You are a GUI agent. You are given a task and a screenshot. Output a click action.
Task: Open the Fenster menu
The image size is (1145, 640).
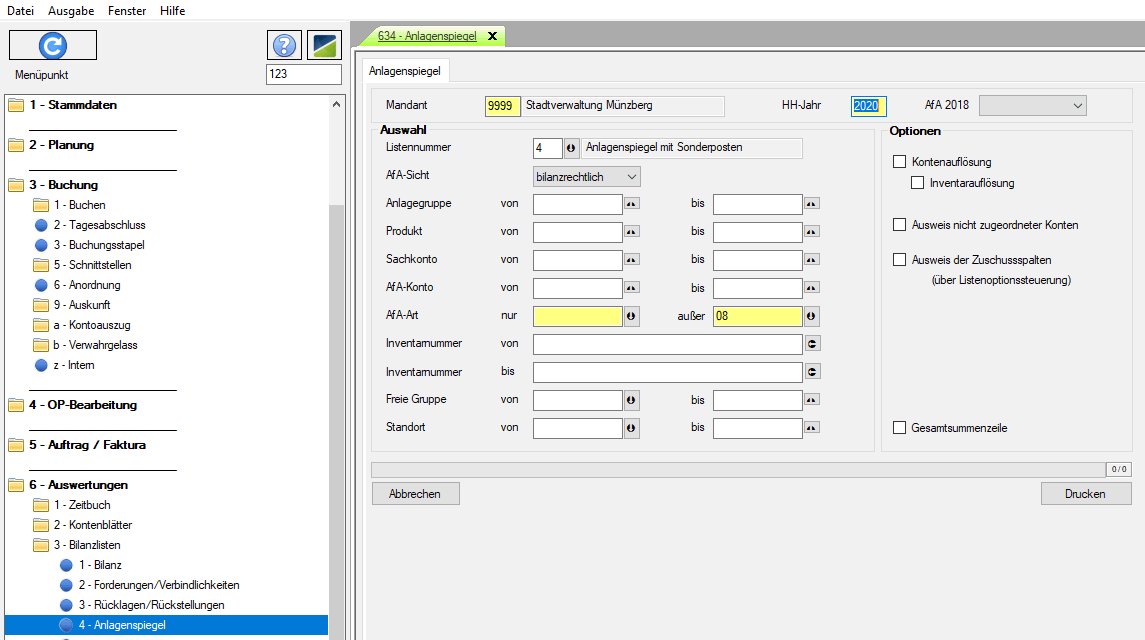[x=125, y=10]
